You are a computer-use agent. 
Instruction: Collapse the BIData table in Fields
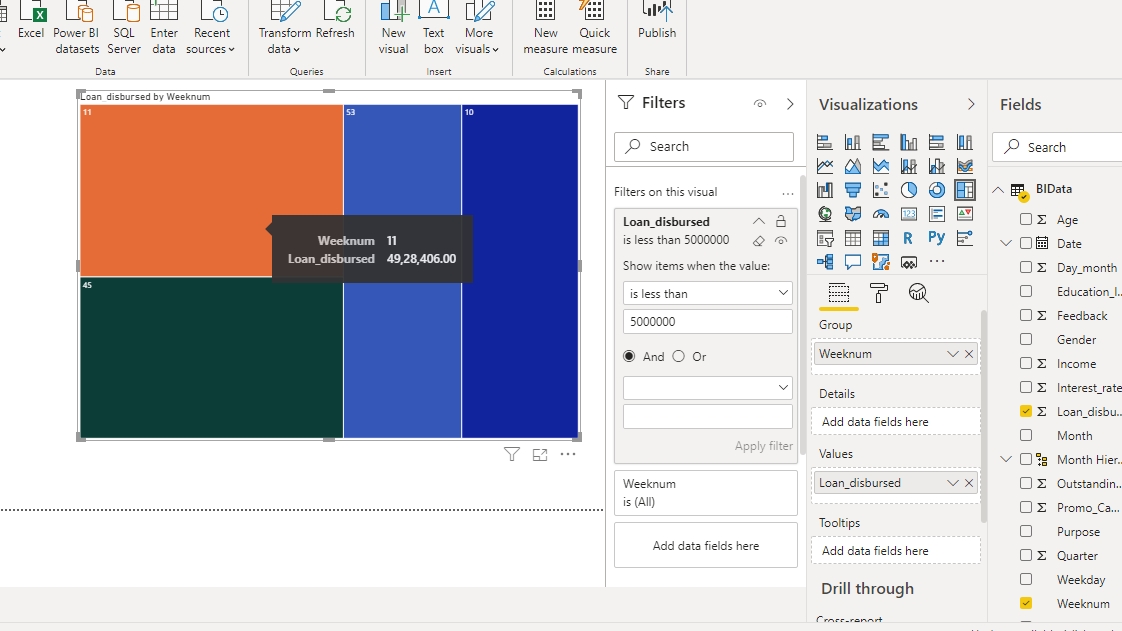point(998,190)
